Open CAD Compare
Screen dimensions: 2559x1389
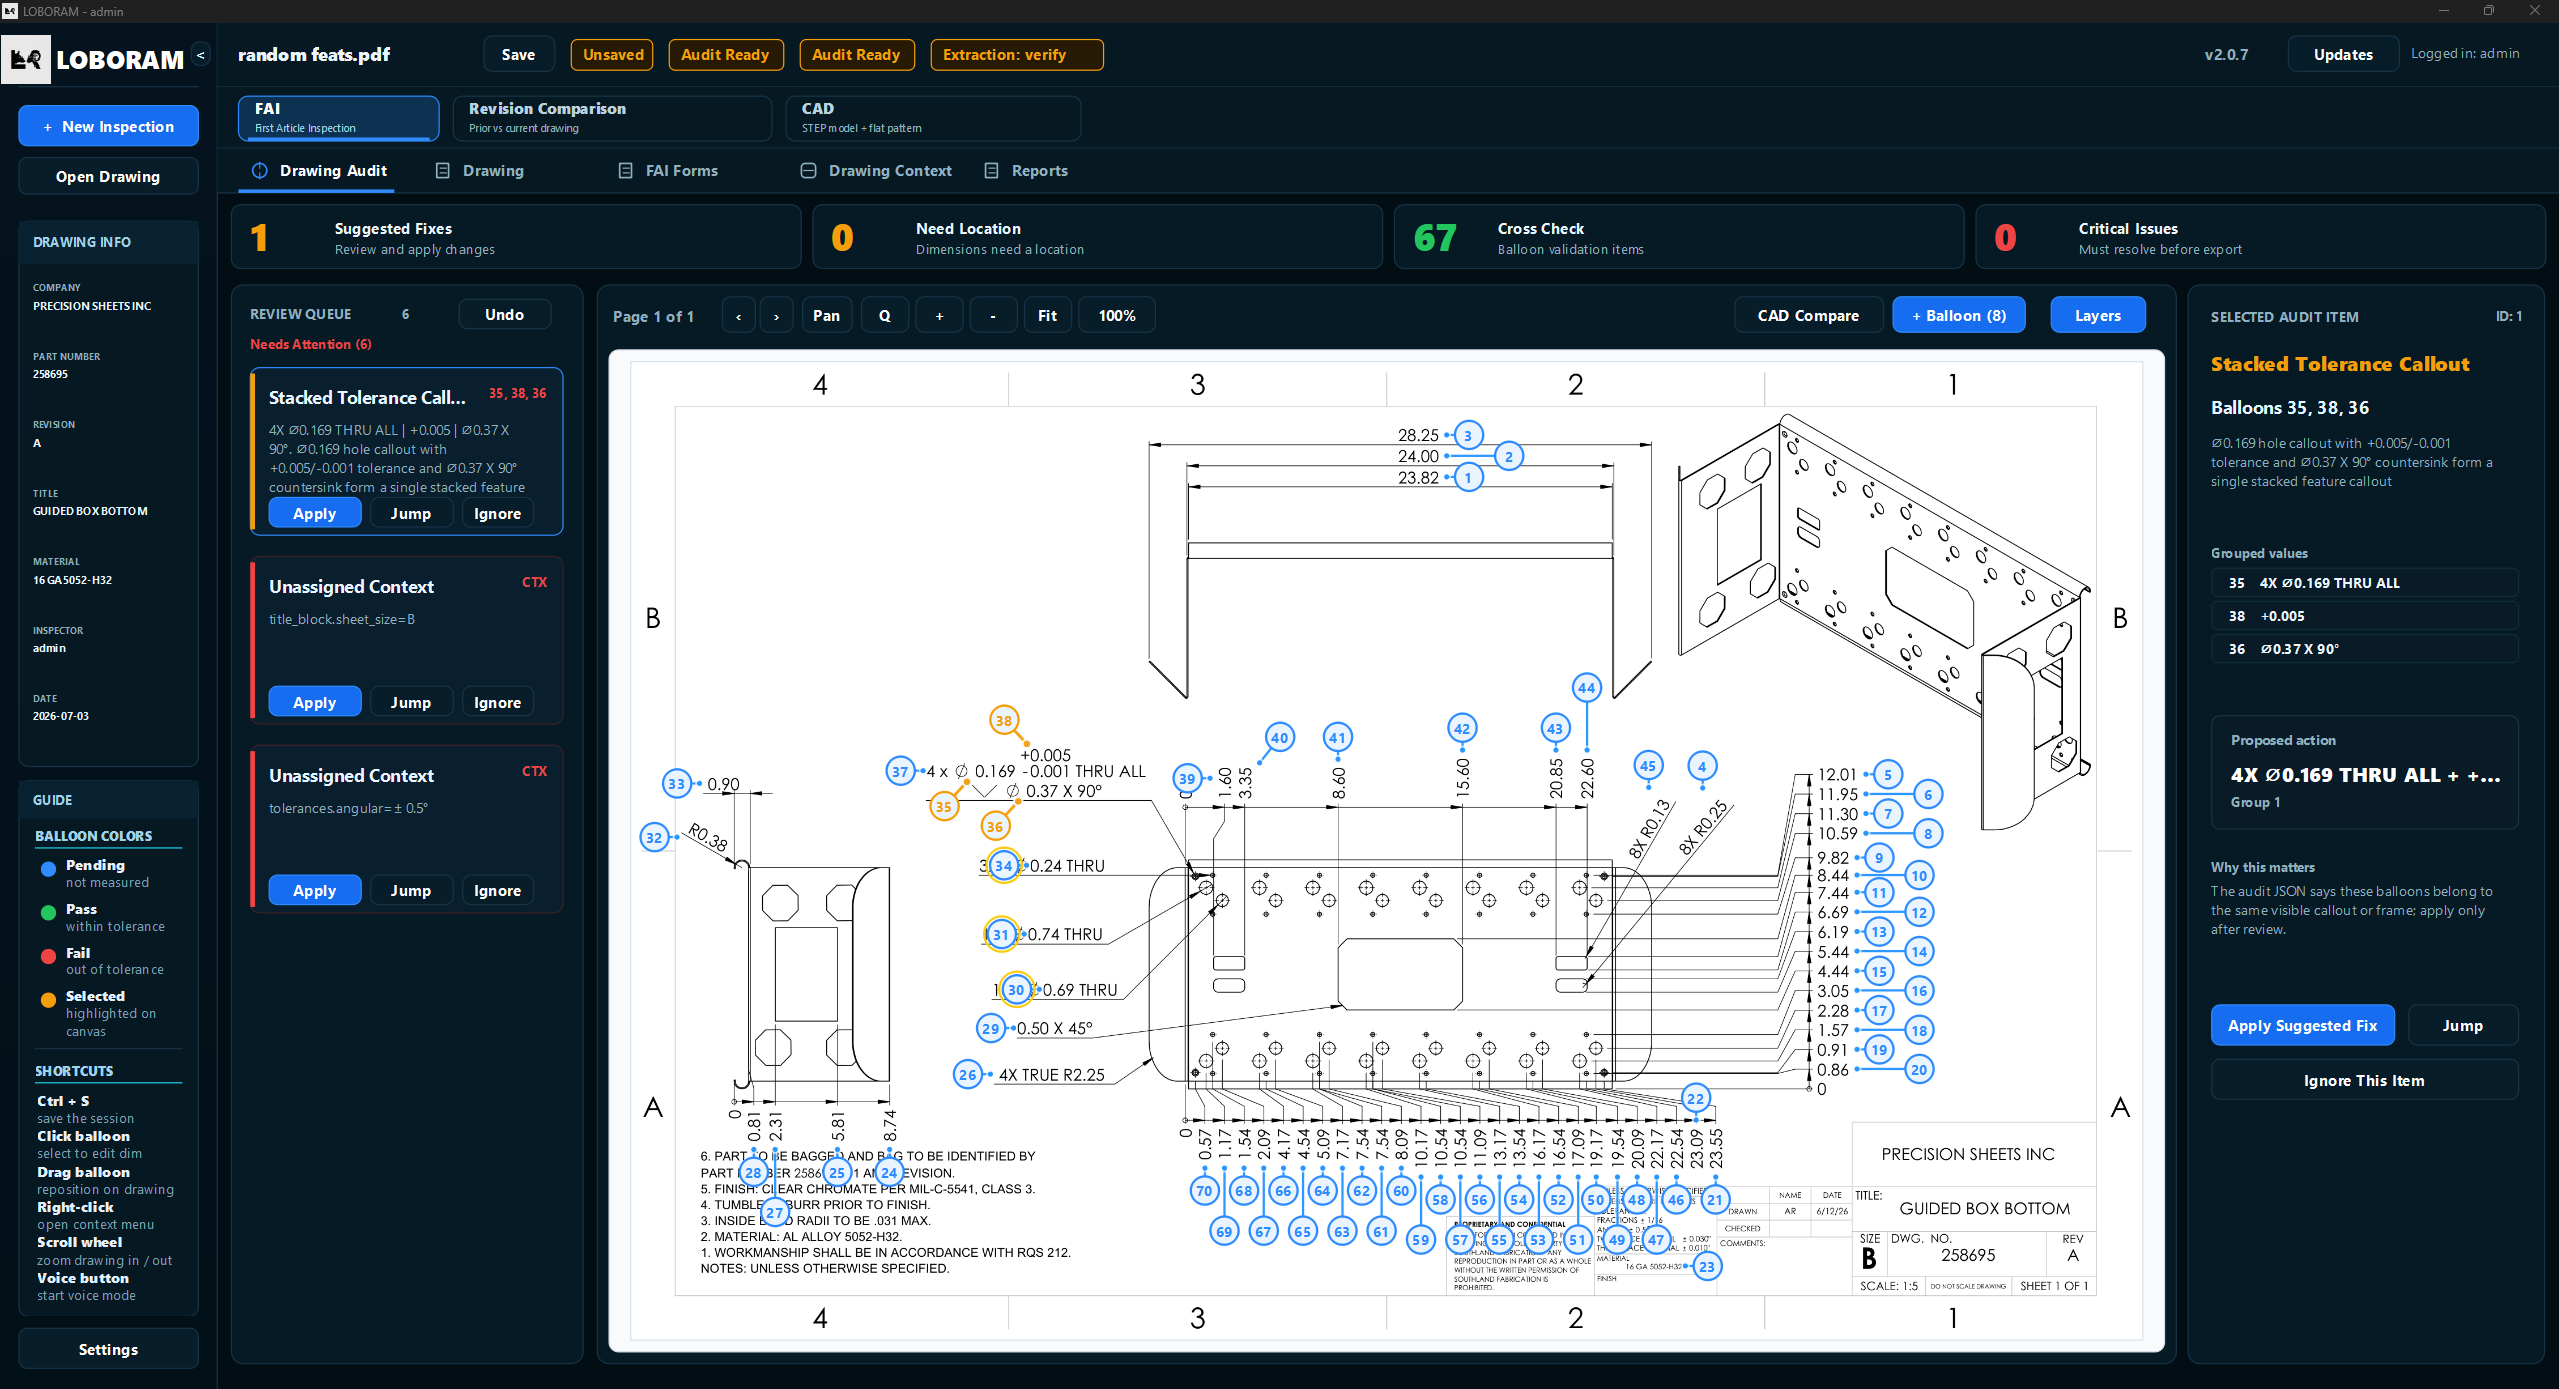pos(1808,316)
